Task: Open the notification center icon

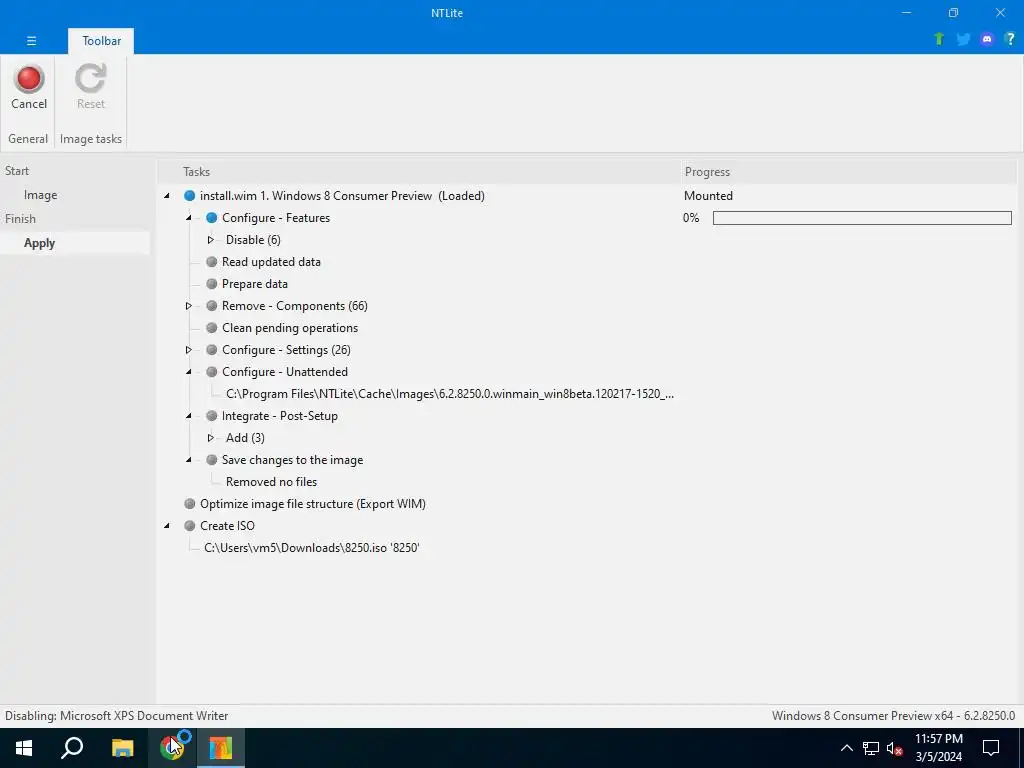Action: tap(991, 748)
